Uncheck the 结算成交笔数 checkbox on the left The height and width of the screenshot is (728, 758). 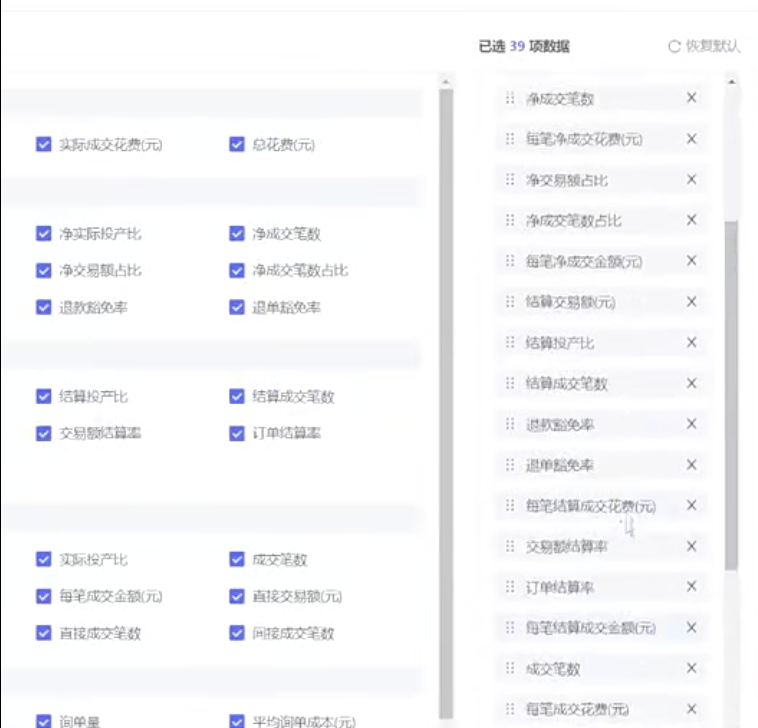point(237,396)
